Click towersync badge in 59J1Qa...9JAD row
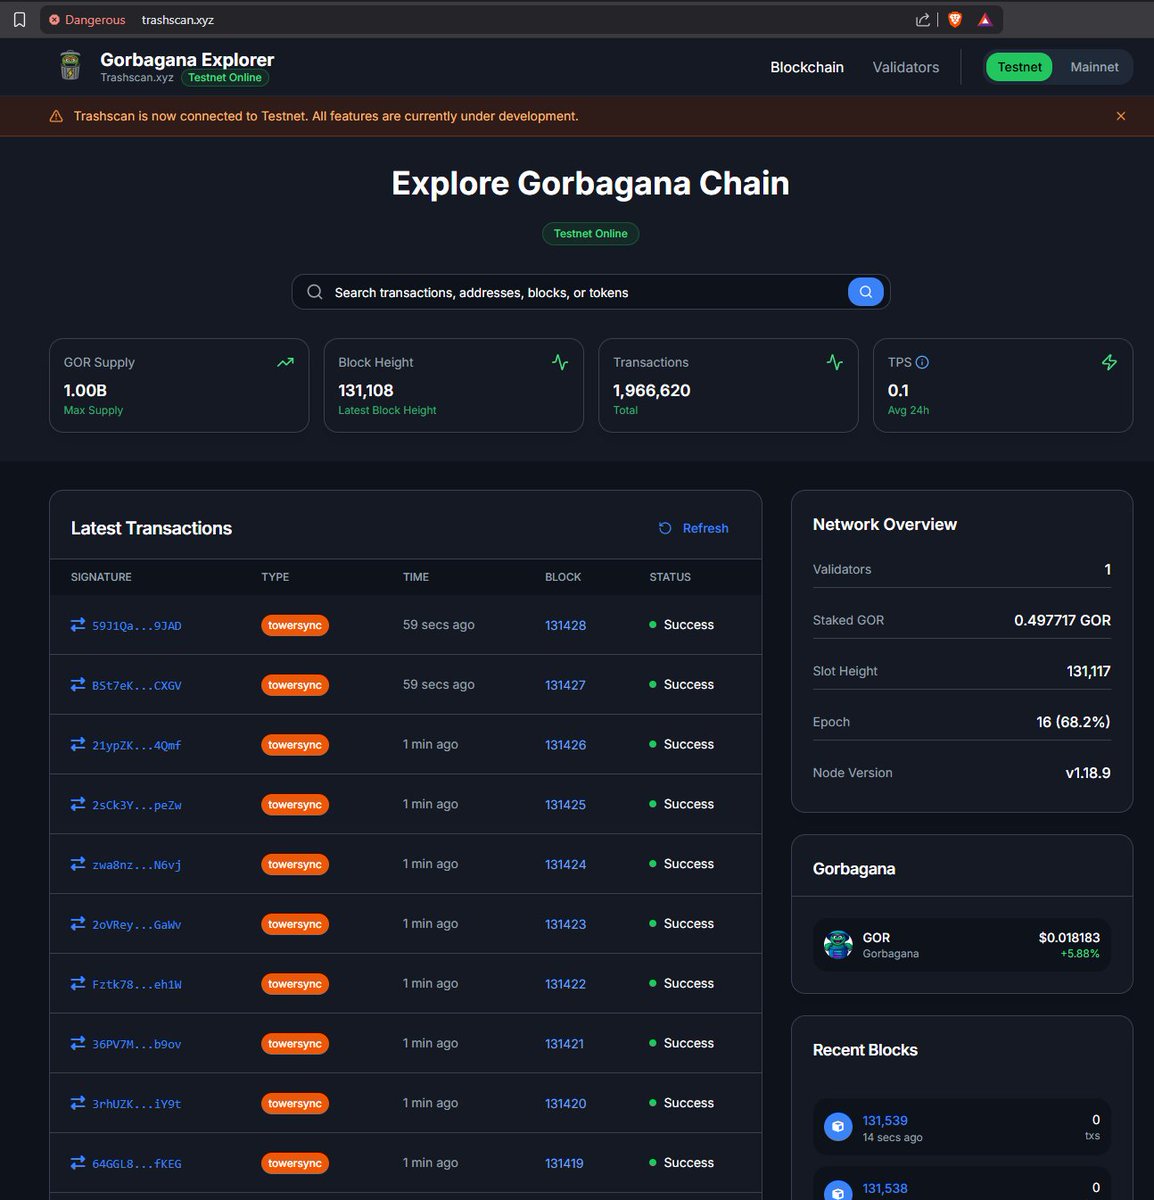 click(x=295, y=625)
